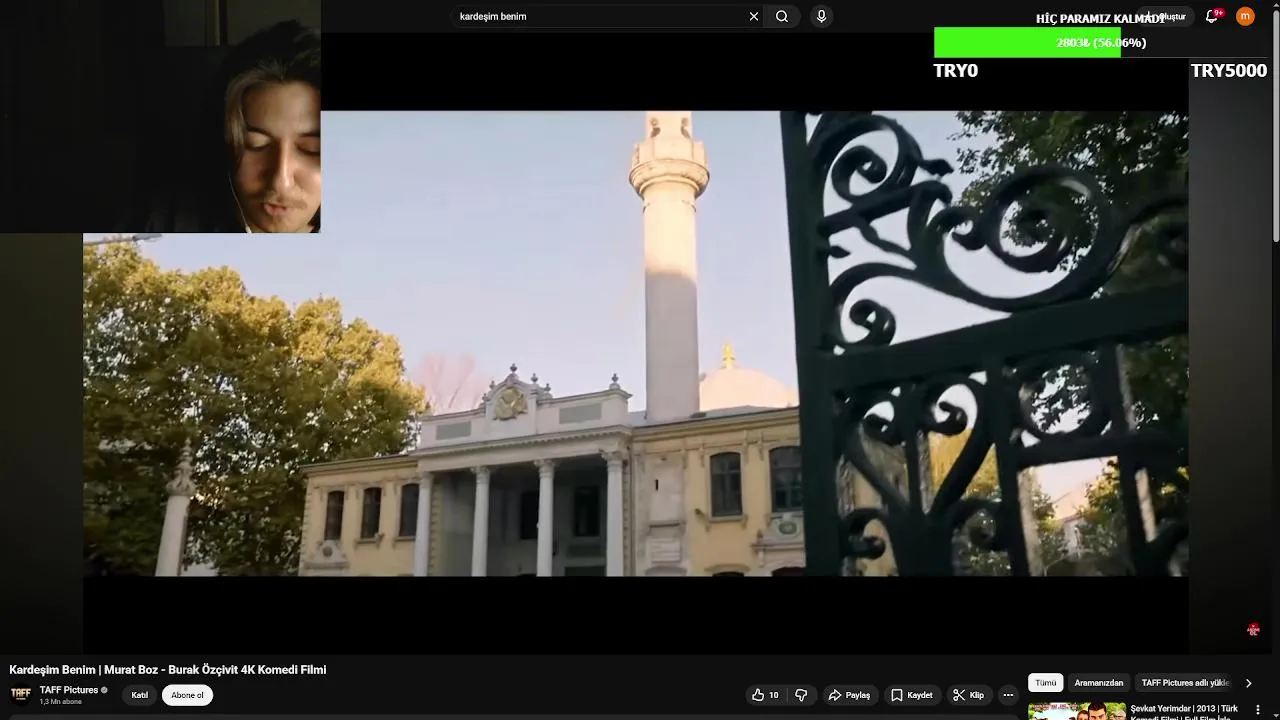Click the Oluştur create button
This screenshot has width=1280, height=720.
1167,16
